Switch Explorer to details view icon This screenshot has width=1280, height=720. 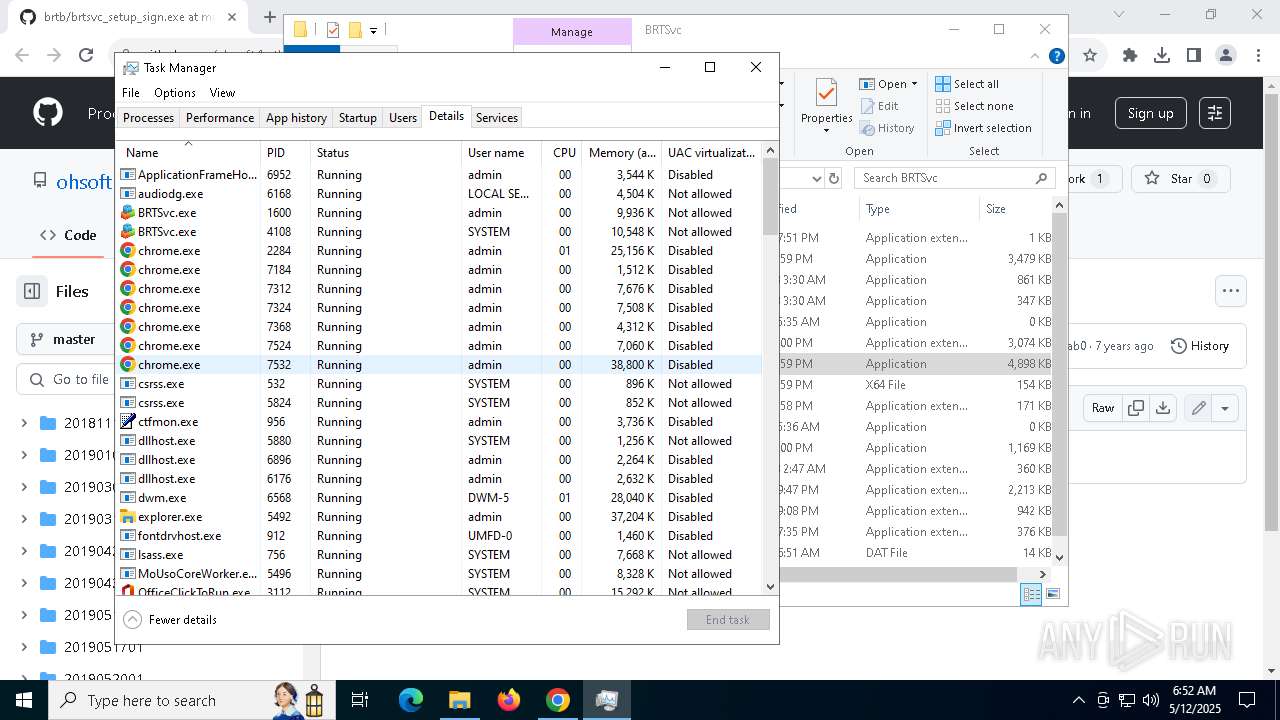point(1031,595)
